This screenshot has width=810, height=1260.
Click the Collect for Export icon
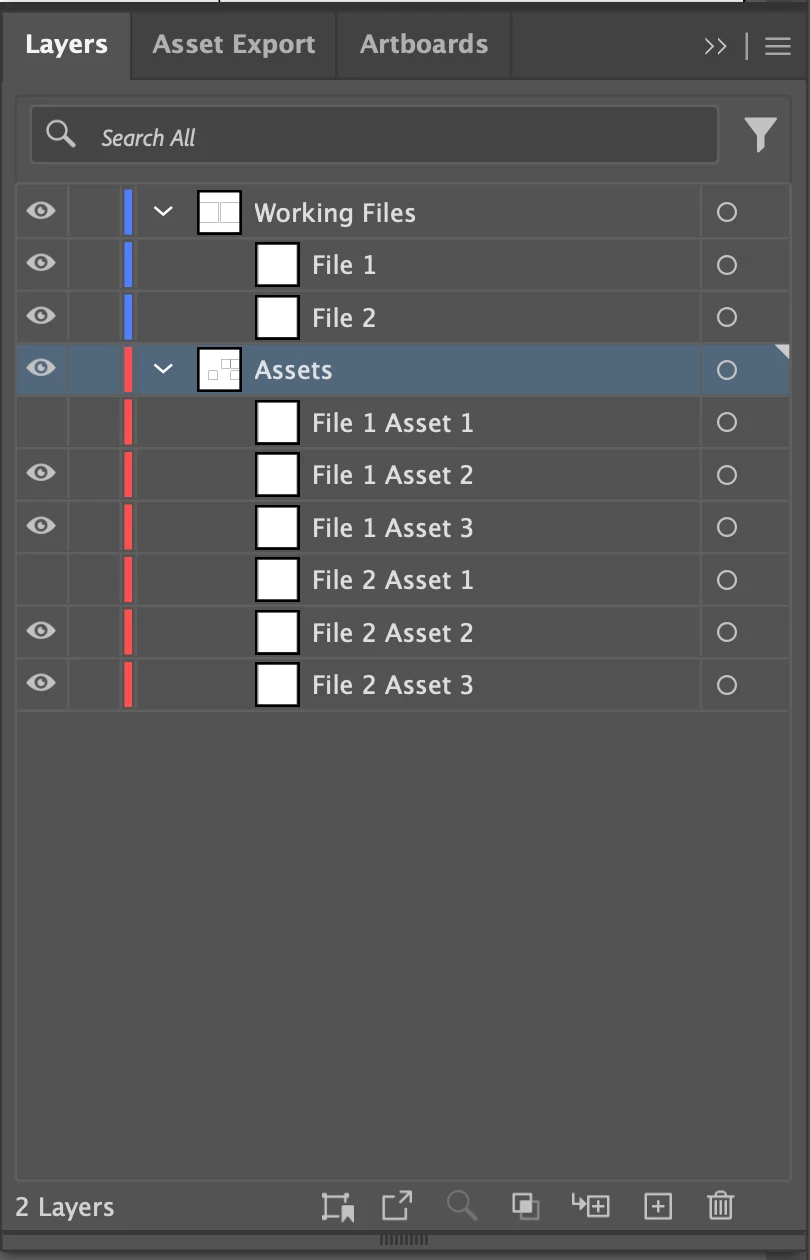(x=397, y=1205)
